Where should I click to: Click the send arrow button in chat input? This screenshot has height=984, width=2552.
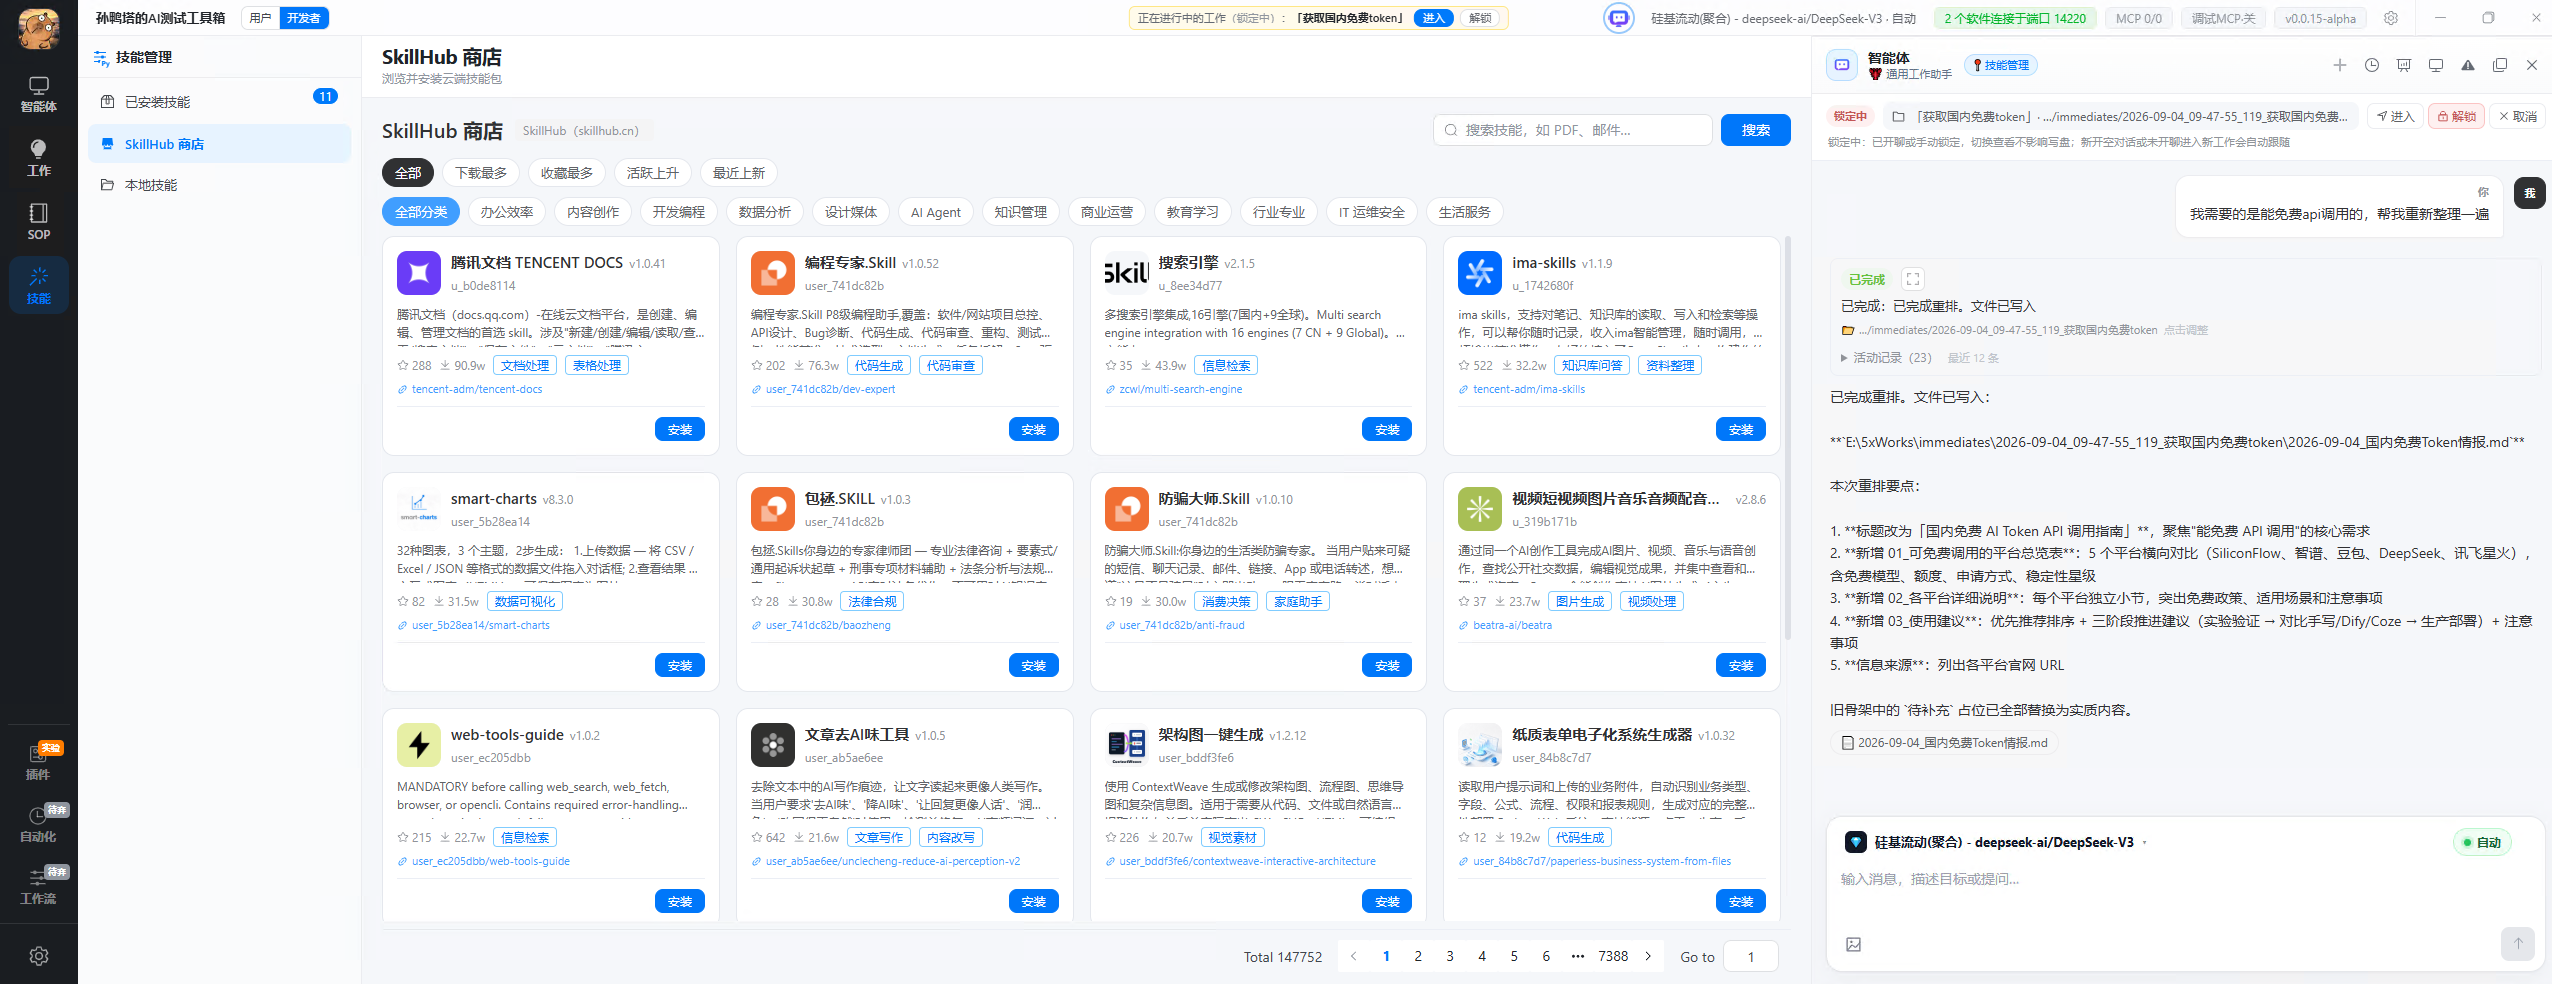tap(2518, 943)
